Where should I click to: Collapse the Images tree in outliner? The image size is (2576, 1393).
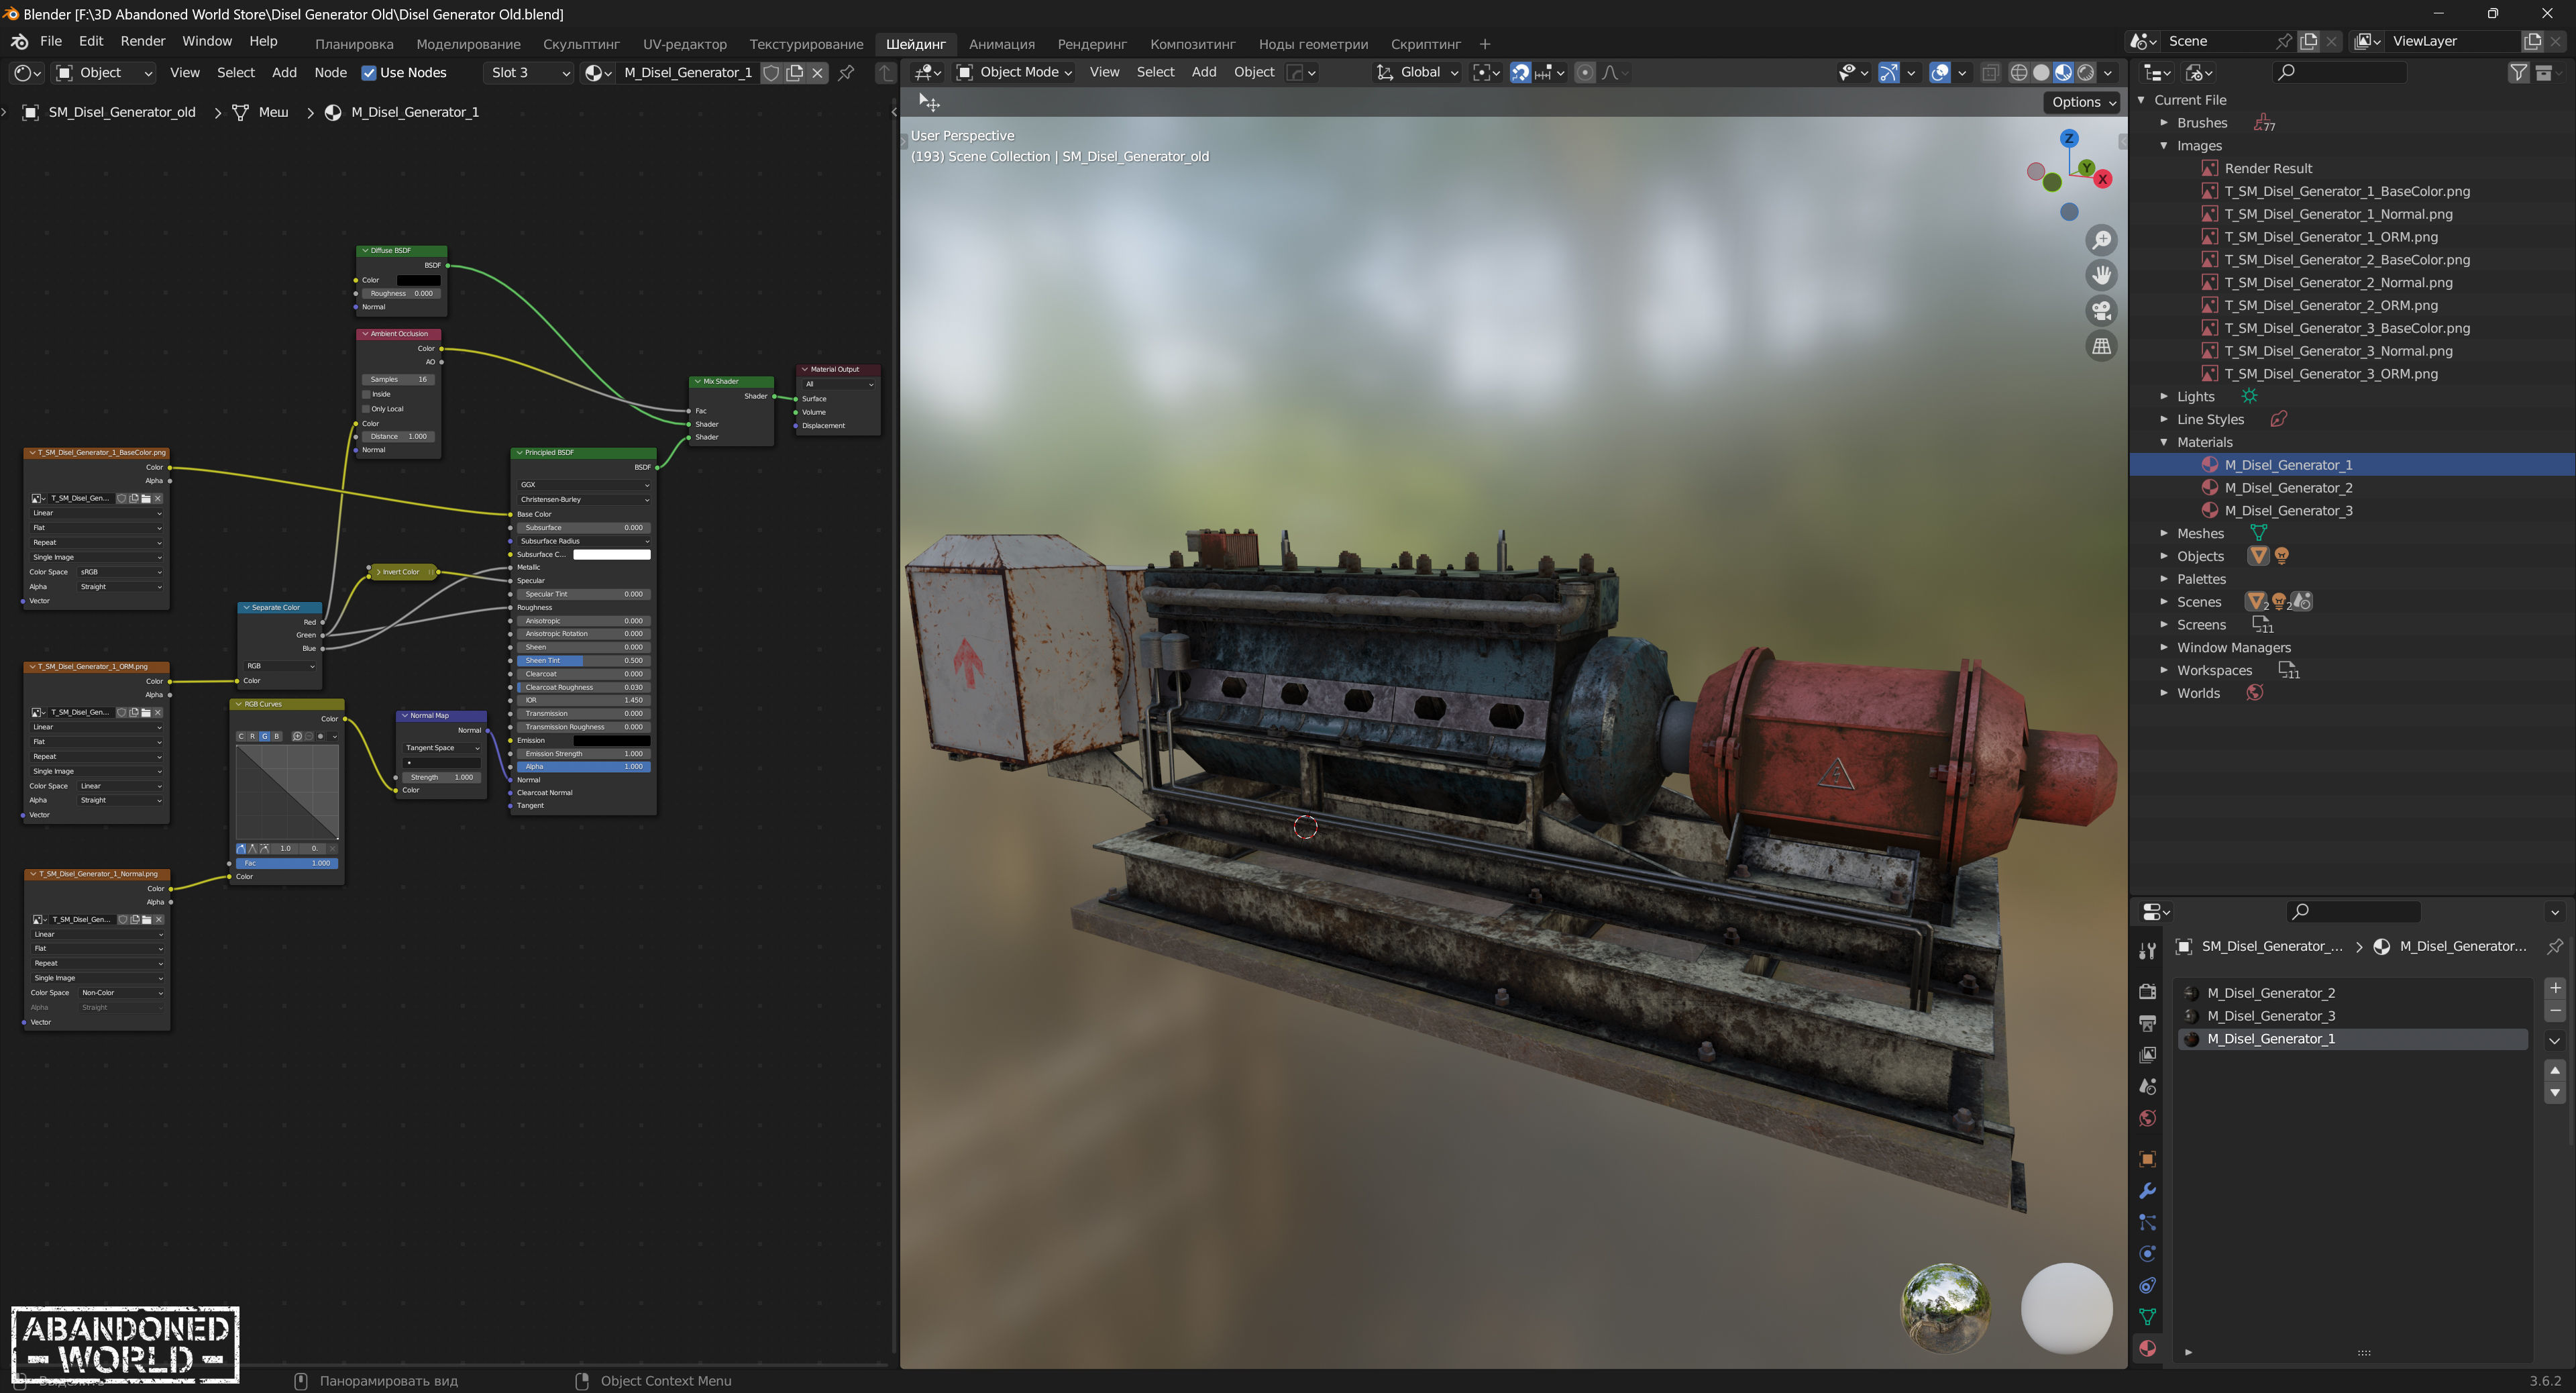[x=2164, y=146]
